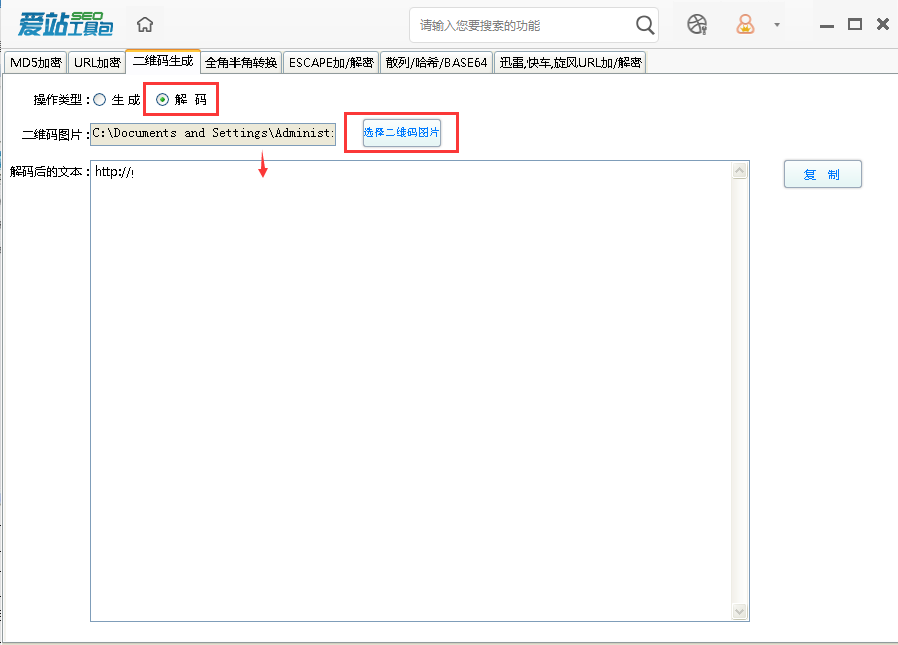Open the 散列/哈希/BASE64 tab
The width and height of the screenshot is (898, 645).
click(x=436, y=61)
